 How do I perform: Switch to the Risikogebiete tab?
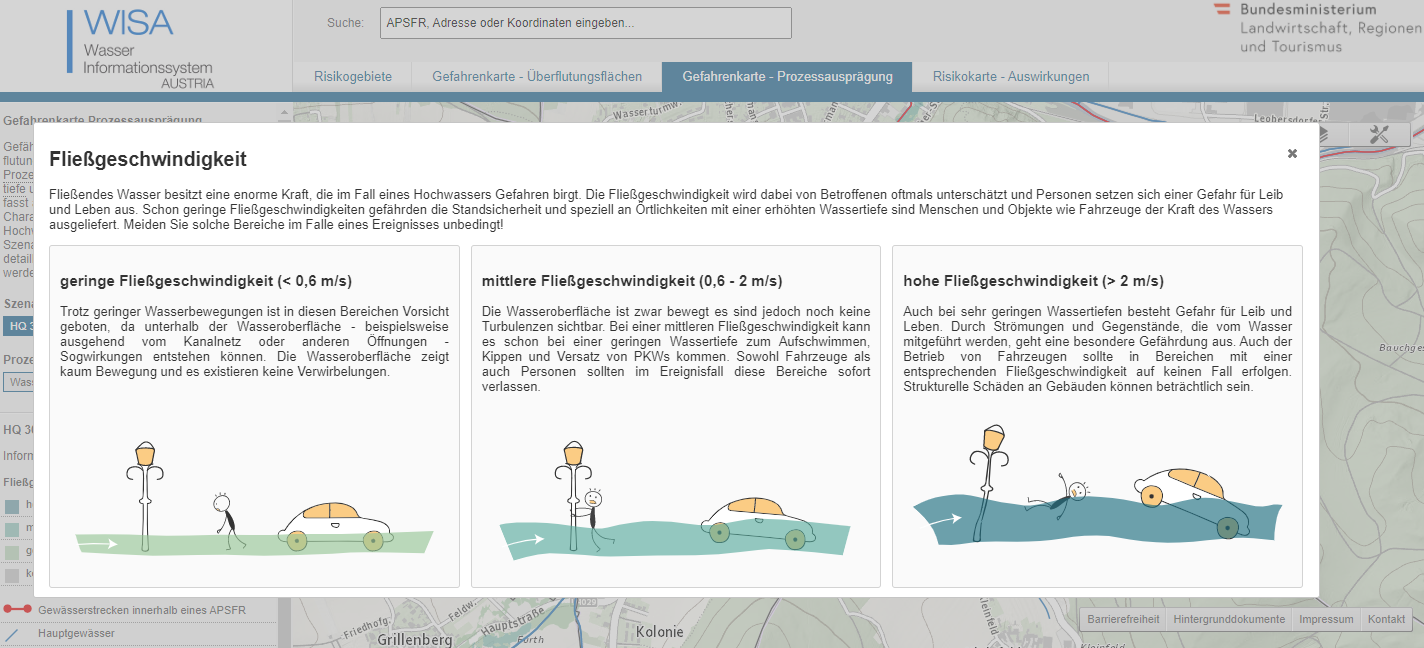click(x=353, y=77)
